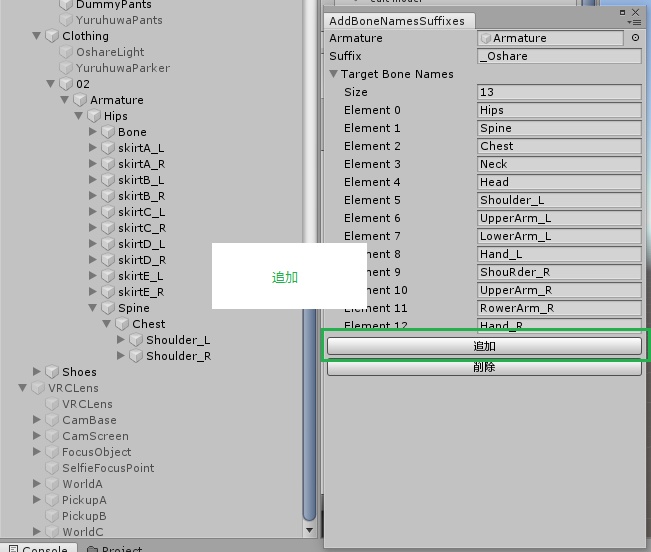Edit the Element 1 field Spine

click(559, 128)
